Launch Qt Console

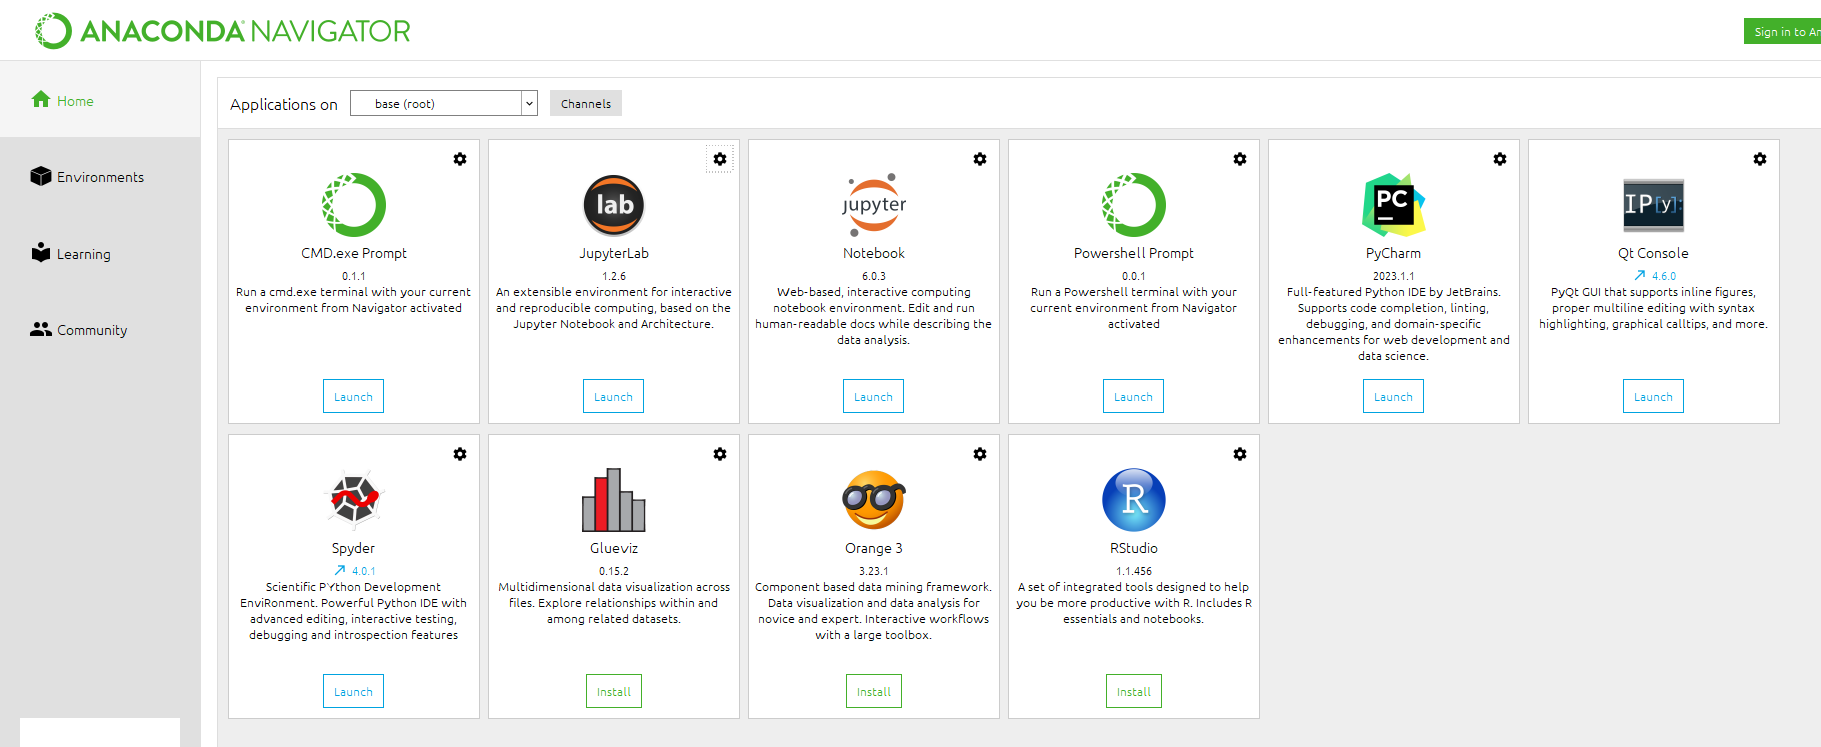click(1653, 396)
